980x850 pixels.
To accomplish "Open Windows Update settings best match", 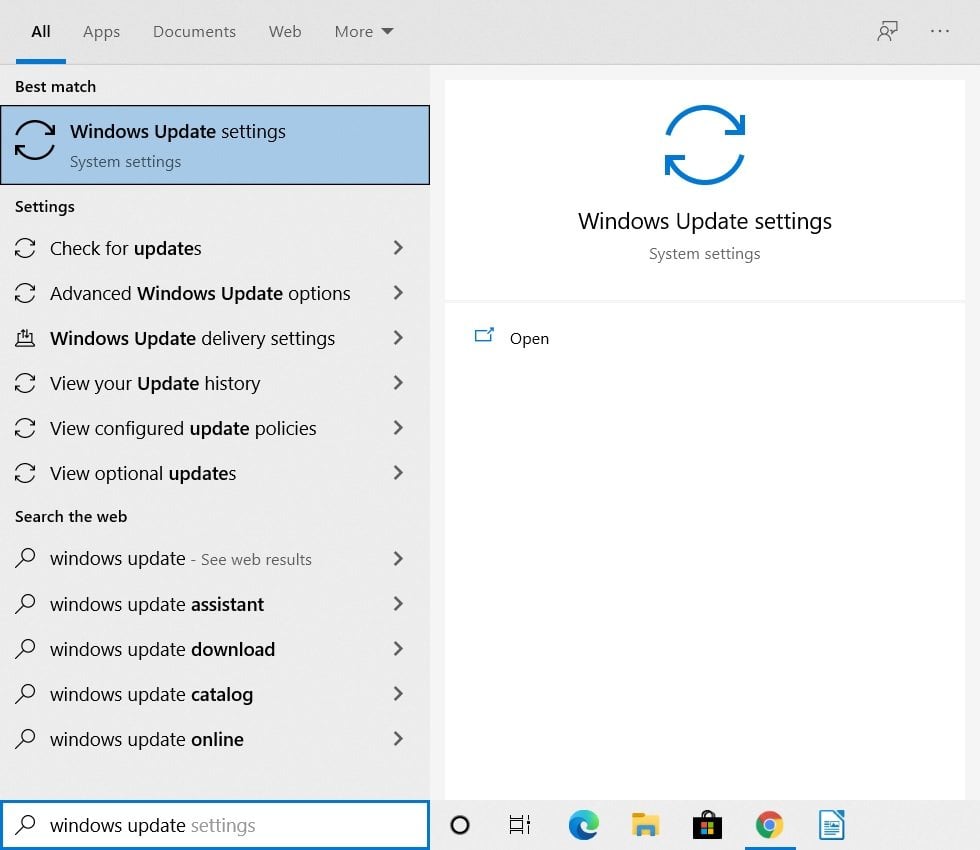I will click(x=215, y=145).
